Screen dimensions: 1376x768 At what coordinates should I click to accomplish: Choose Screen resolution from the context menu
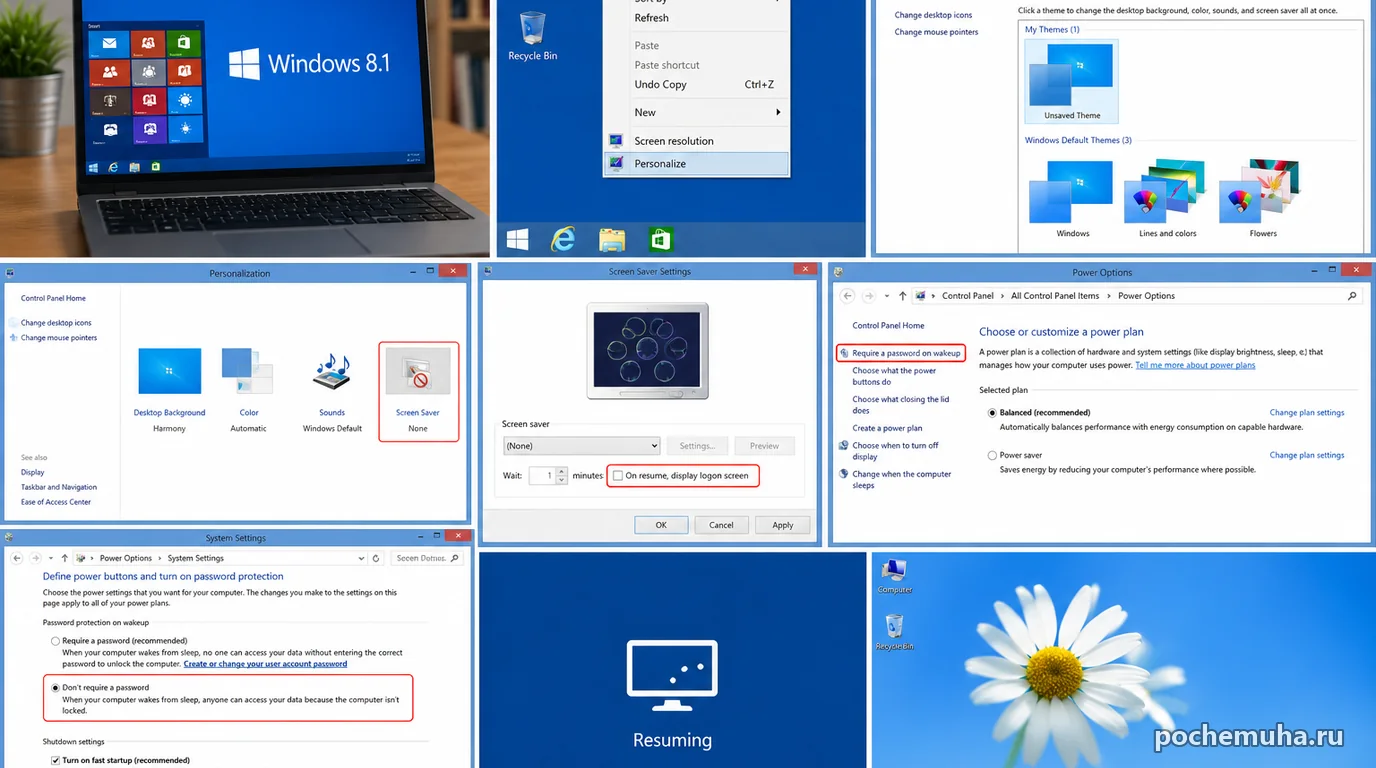pyautogui.click(x=697, y=141)
